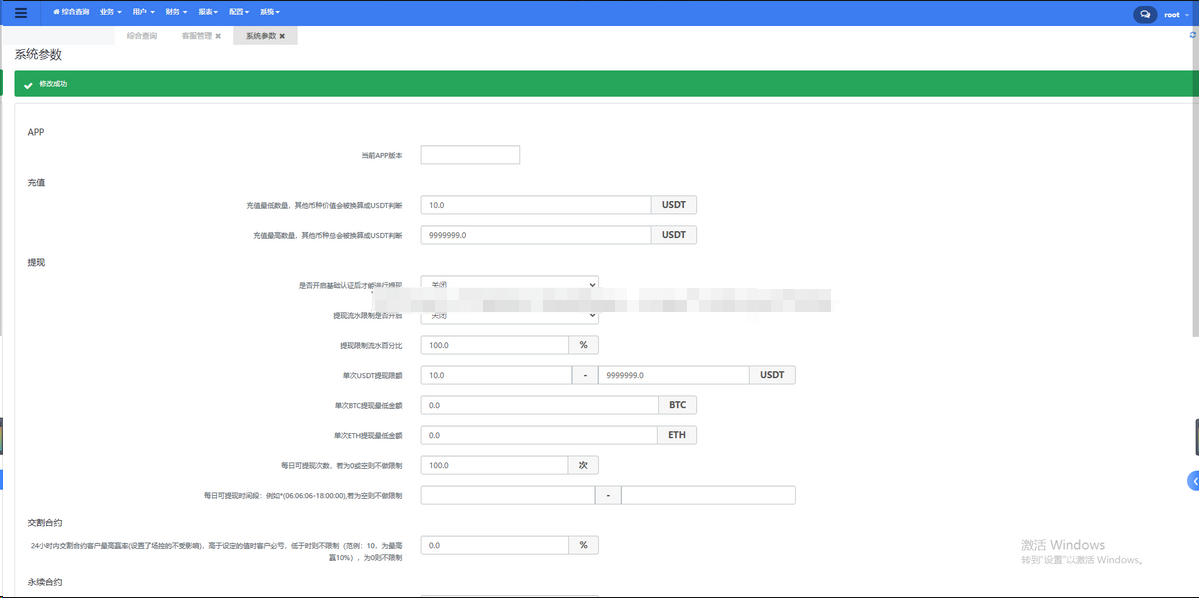The height and width of the screenshot is (598, 1199).
Task: Expand the 业务 menu
Action: click(110, 13)
